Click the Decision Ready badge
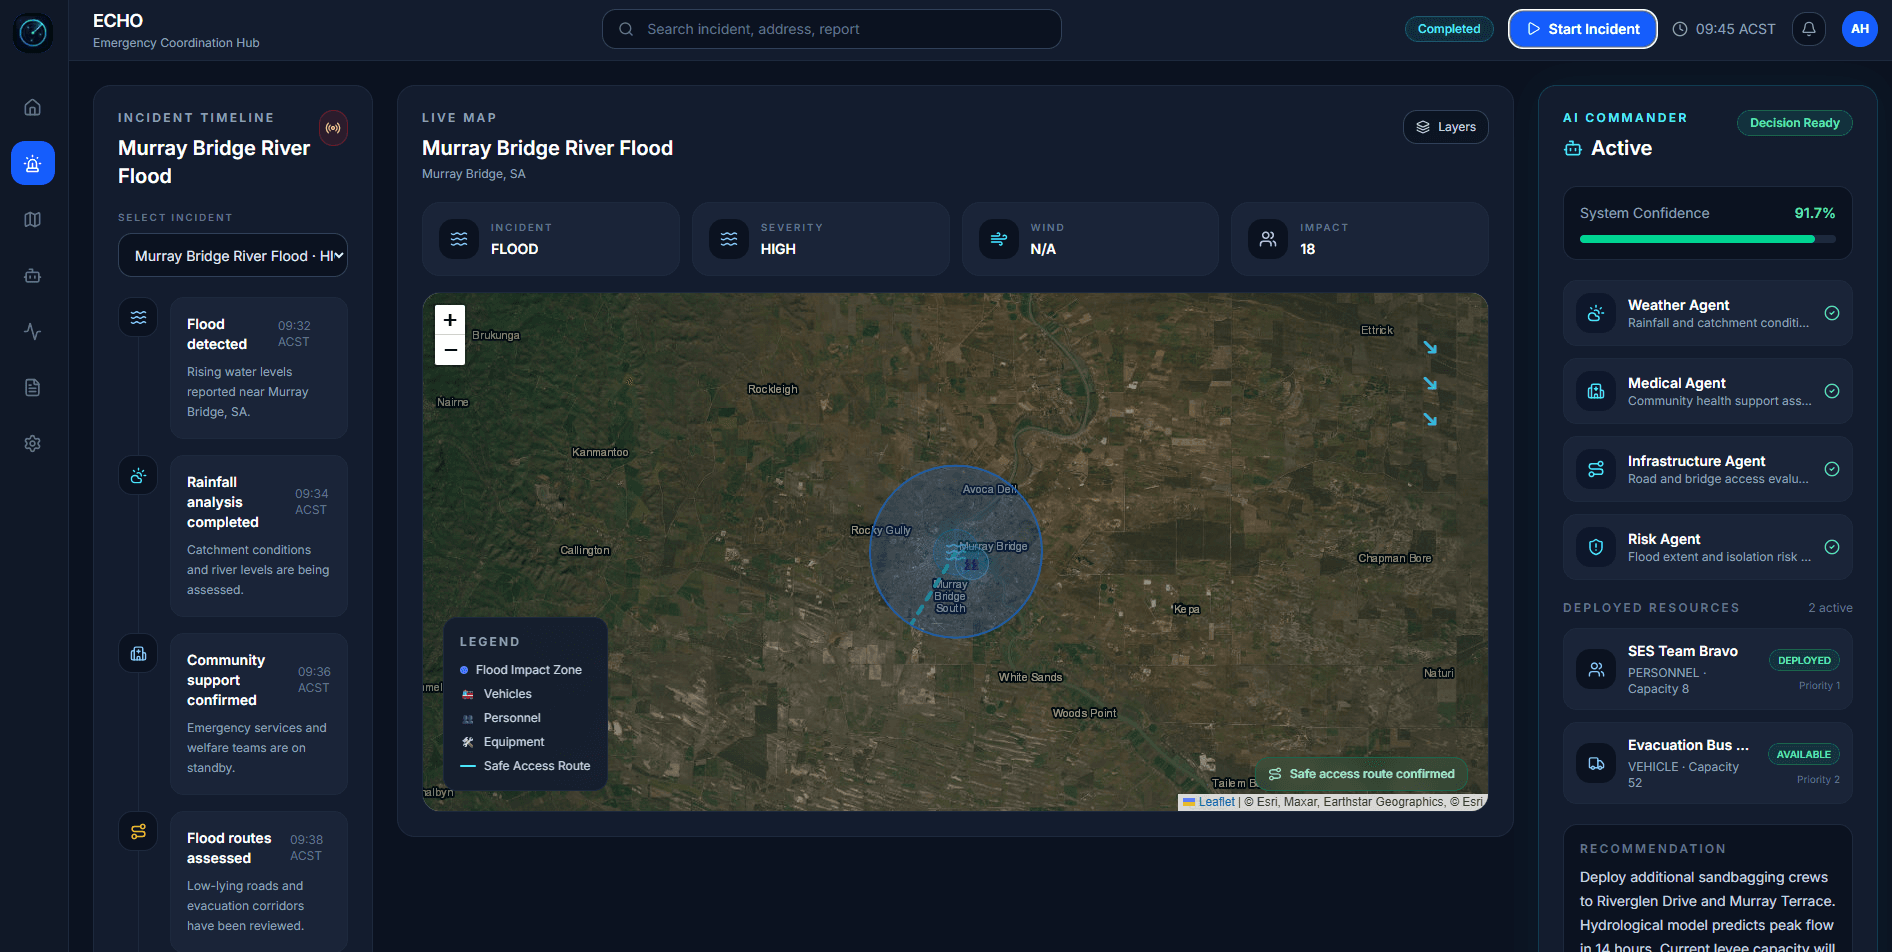The image size is (1892, 952). (1795, 123)
